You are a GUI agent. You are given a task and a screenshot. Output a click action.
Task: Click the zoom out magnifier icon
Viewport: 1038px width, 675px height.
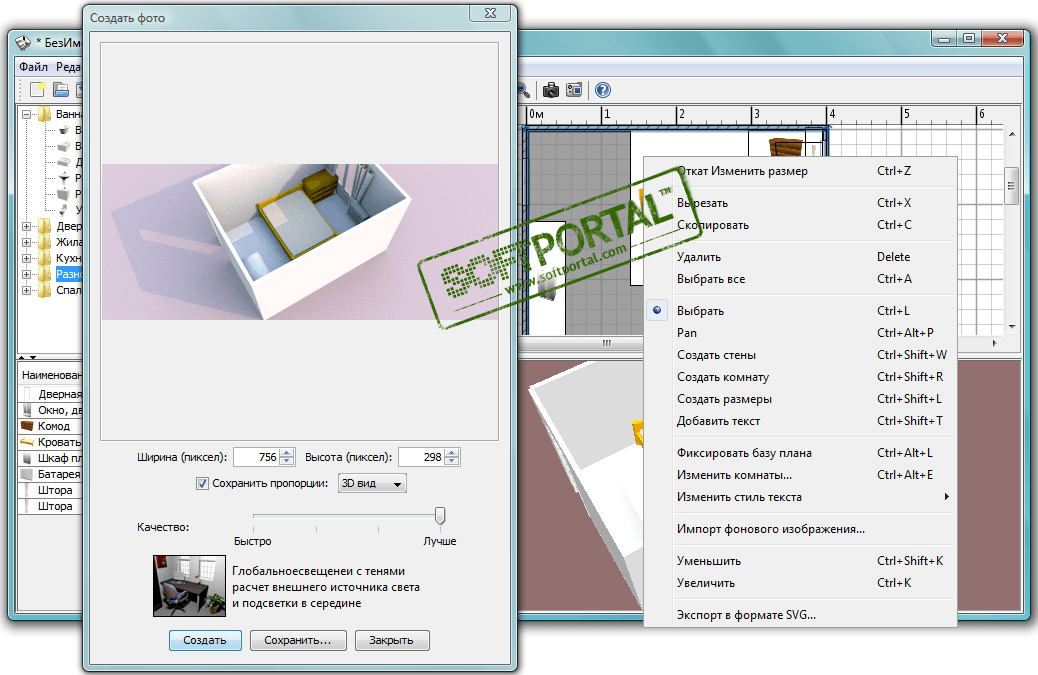click(523, 90)
